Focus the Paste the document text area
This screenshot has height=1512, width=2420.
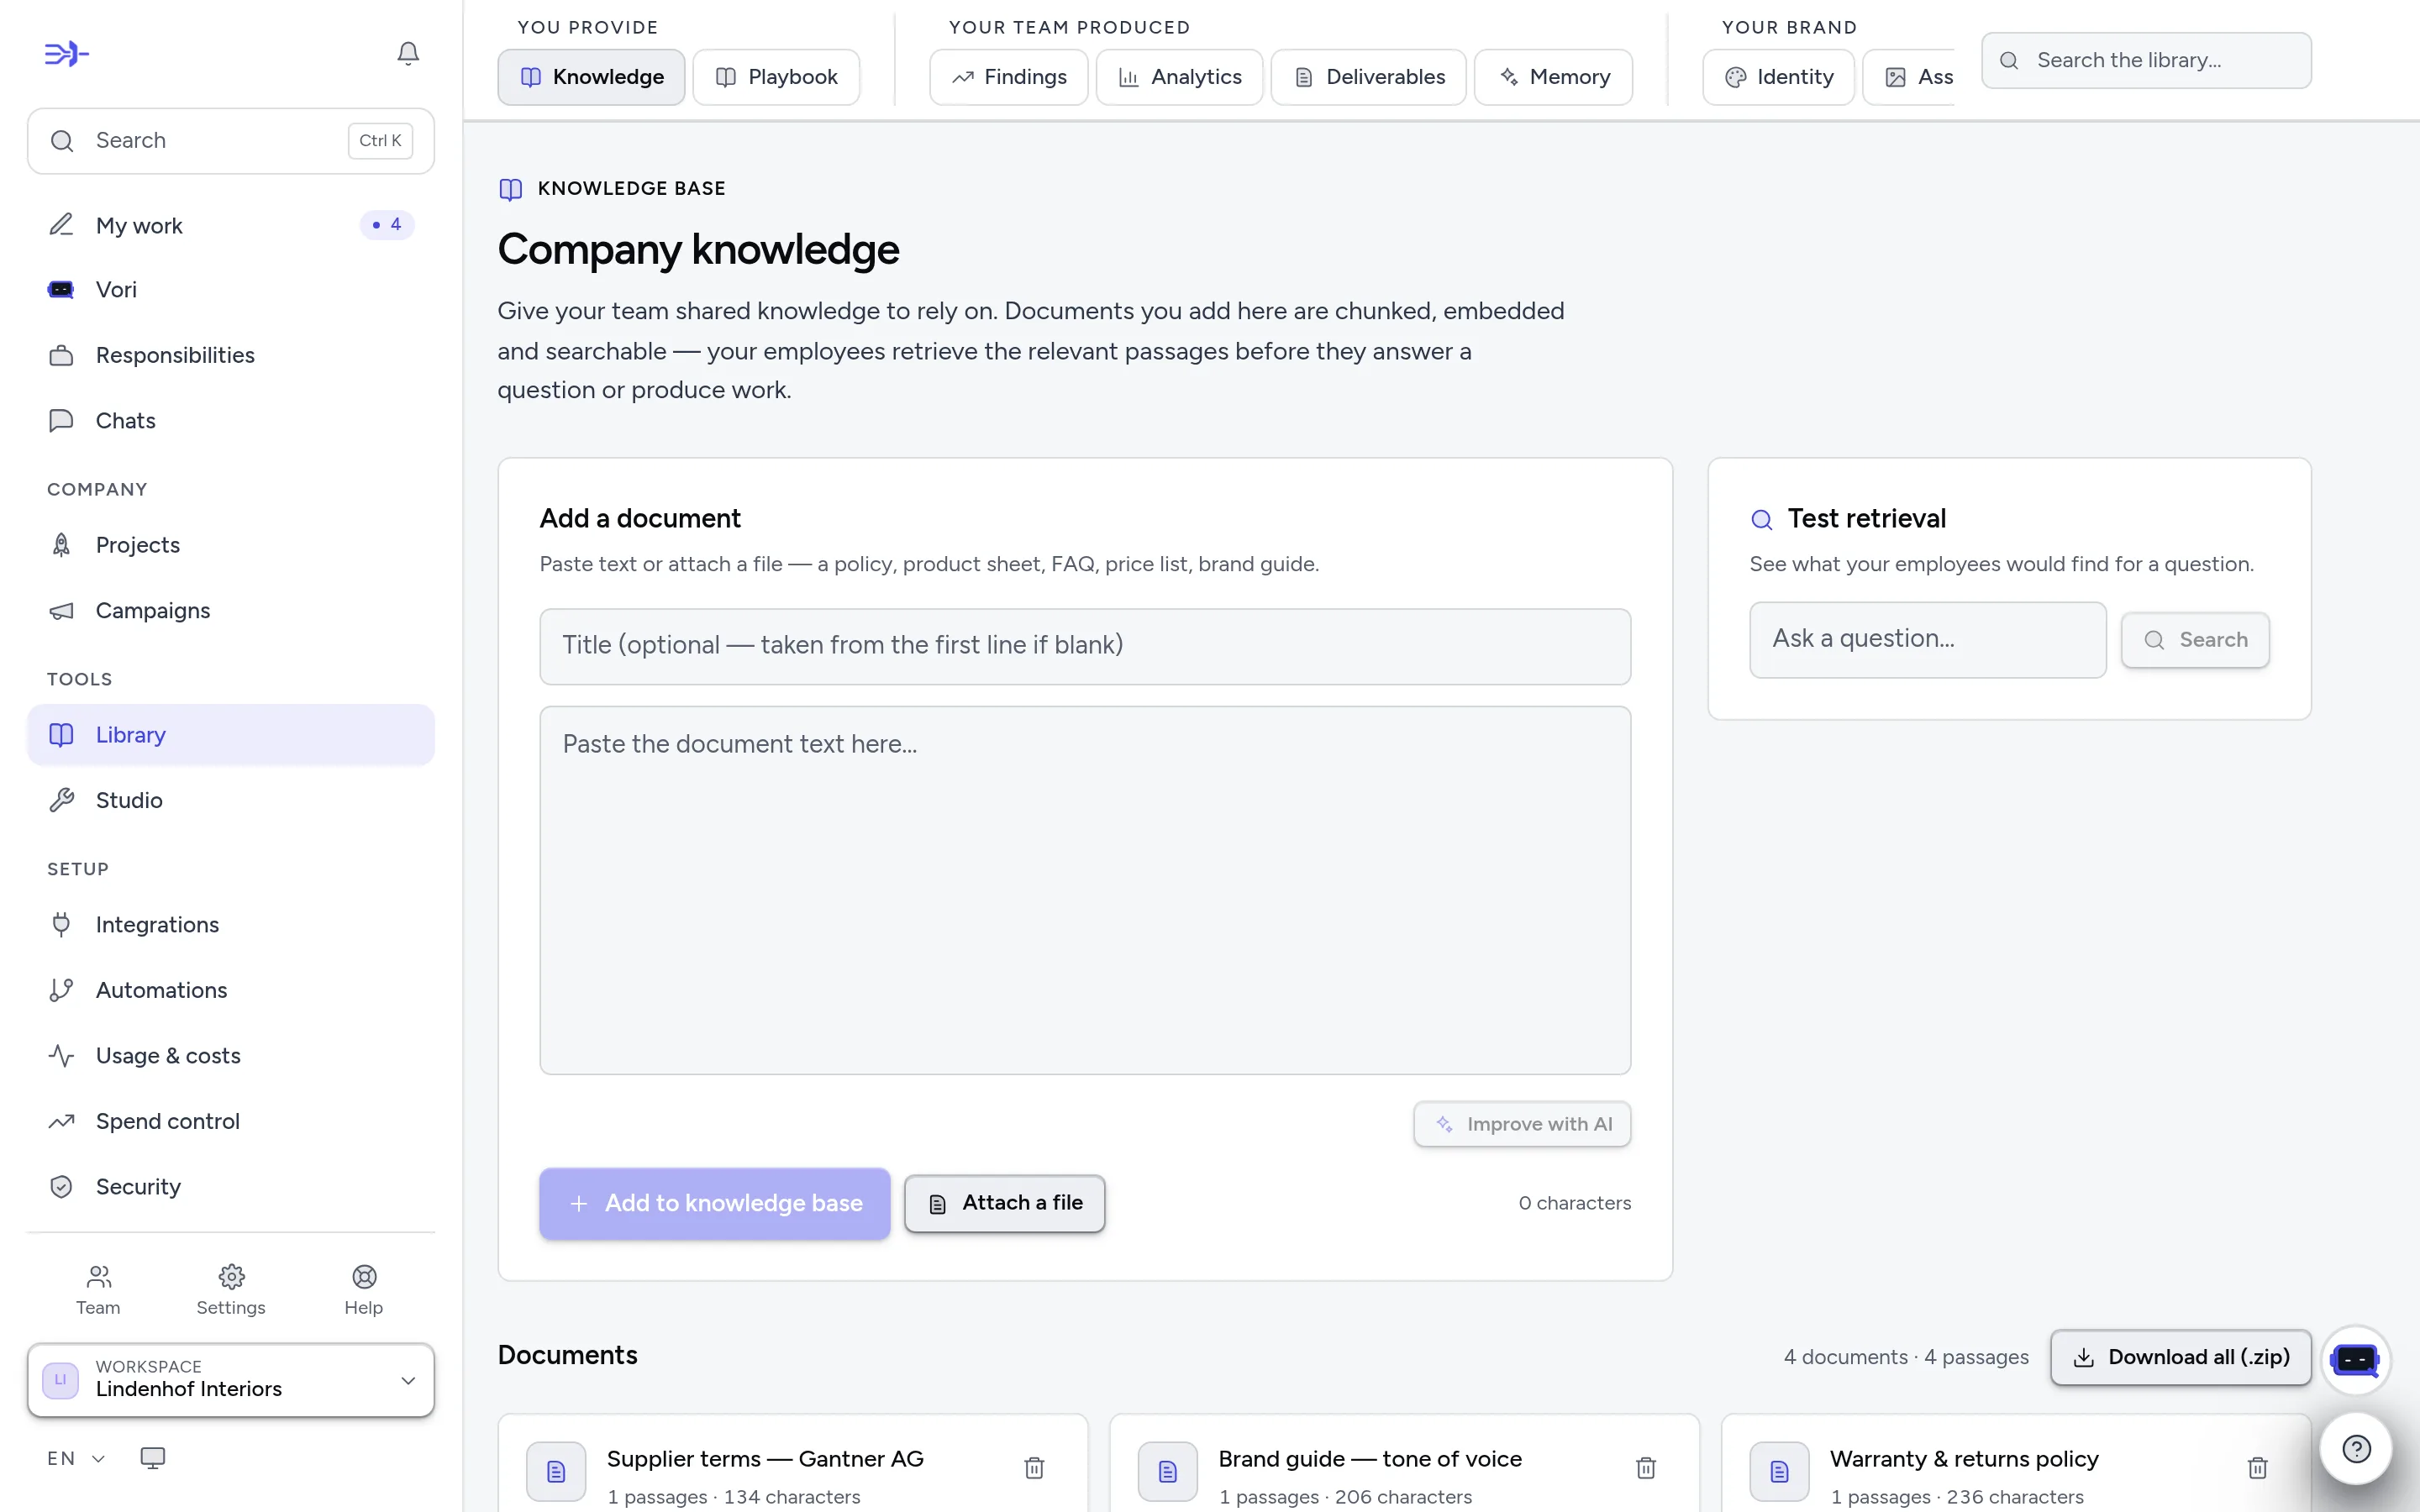point(1085,890)
